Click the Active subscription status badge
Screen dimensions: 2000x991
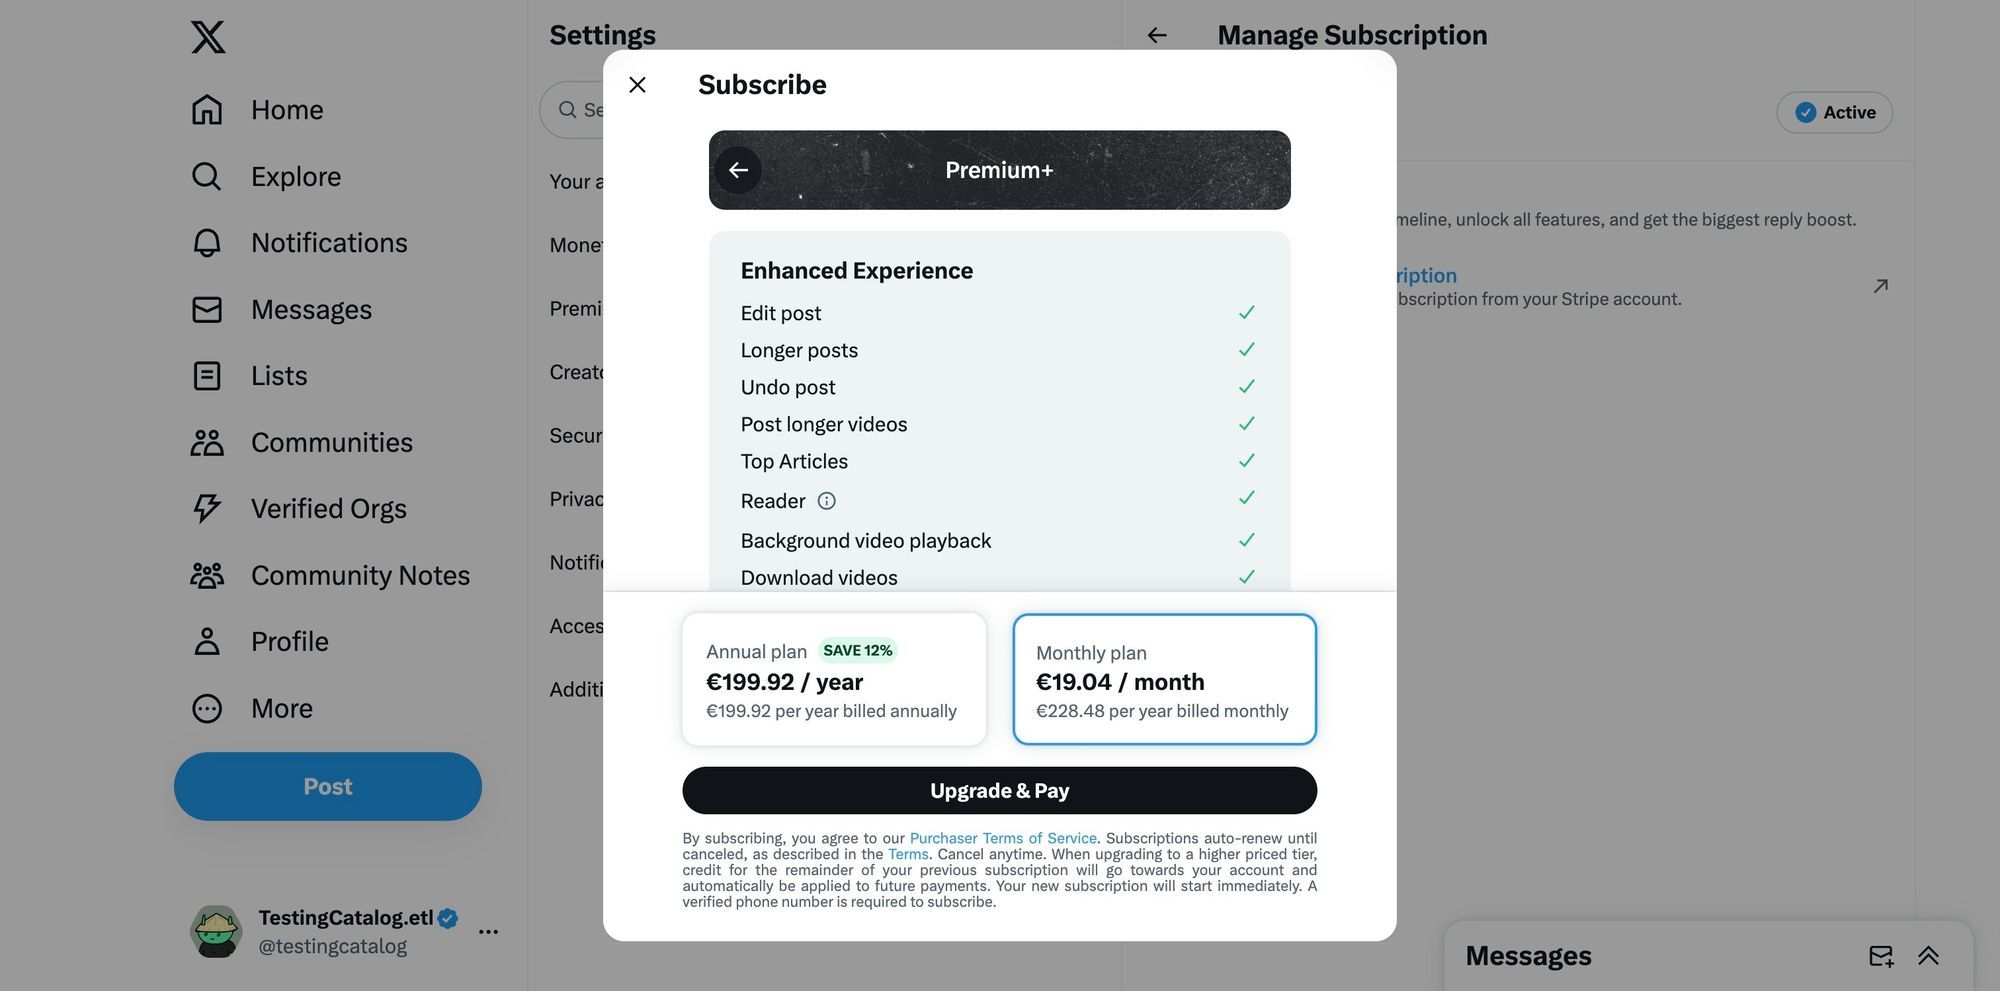[x=1834, y=112]
